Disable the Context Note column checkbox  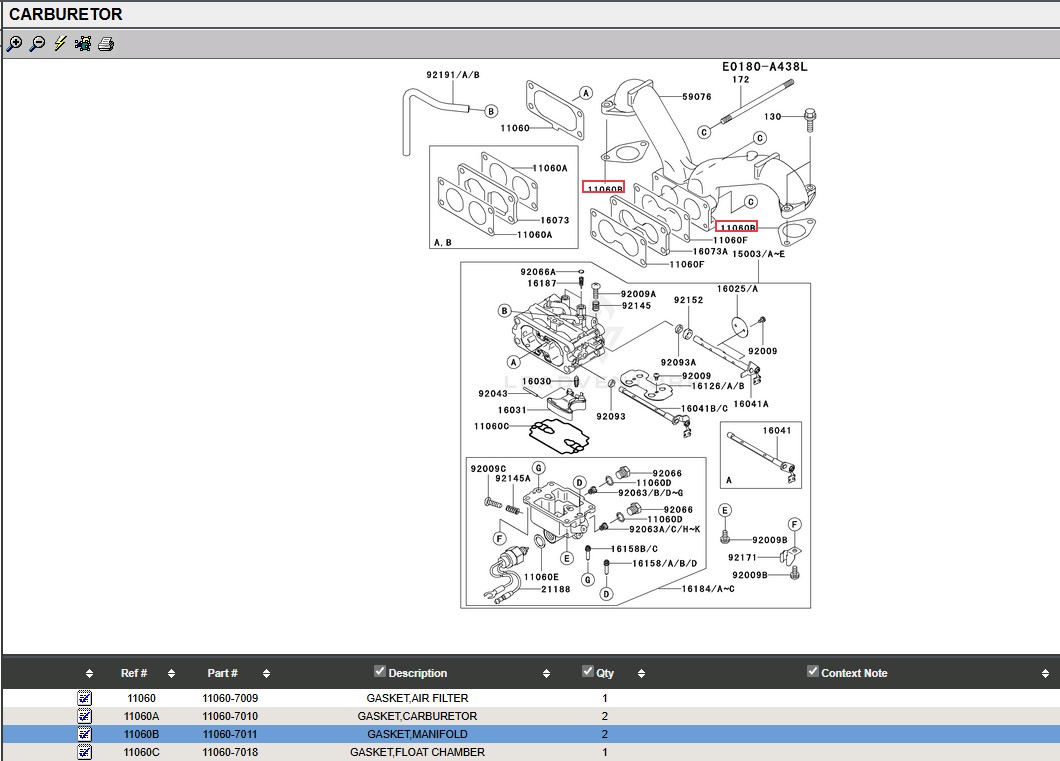point(813,672)
